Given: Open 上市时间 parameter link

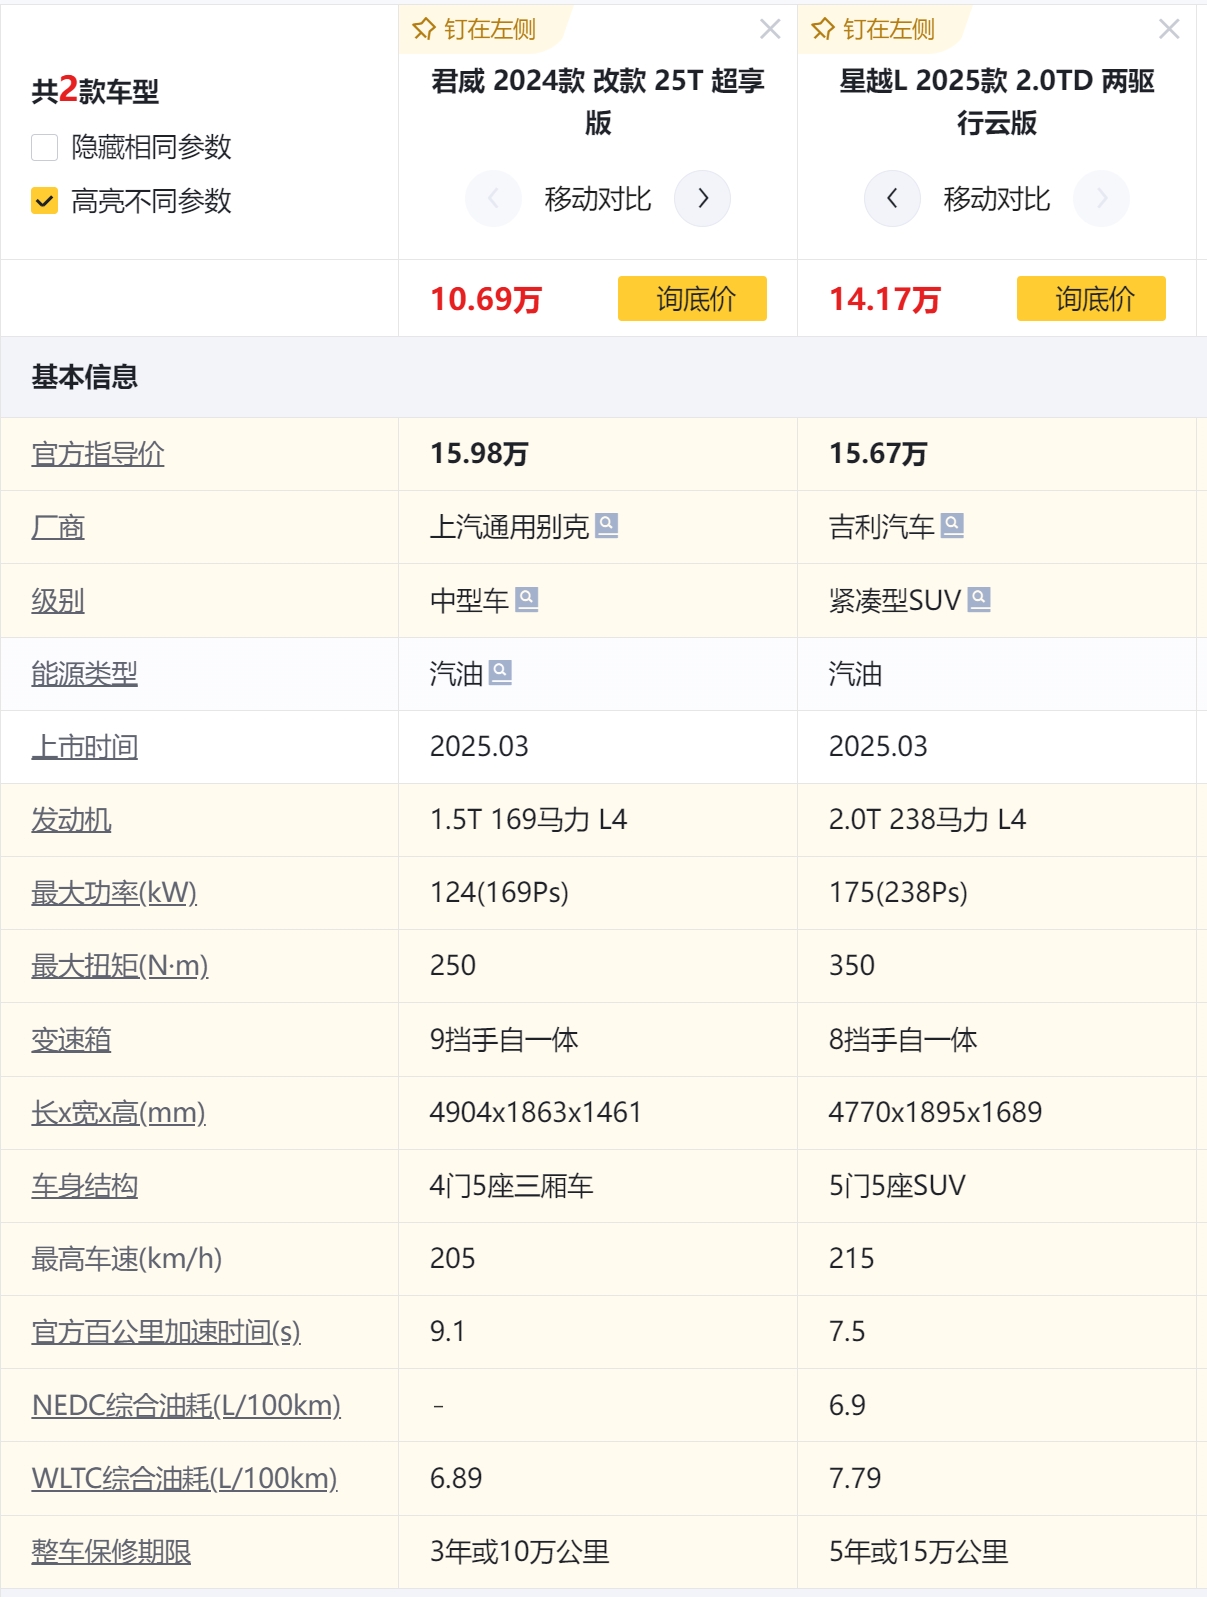Looking at the screenshot, I should click(84, 747).
